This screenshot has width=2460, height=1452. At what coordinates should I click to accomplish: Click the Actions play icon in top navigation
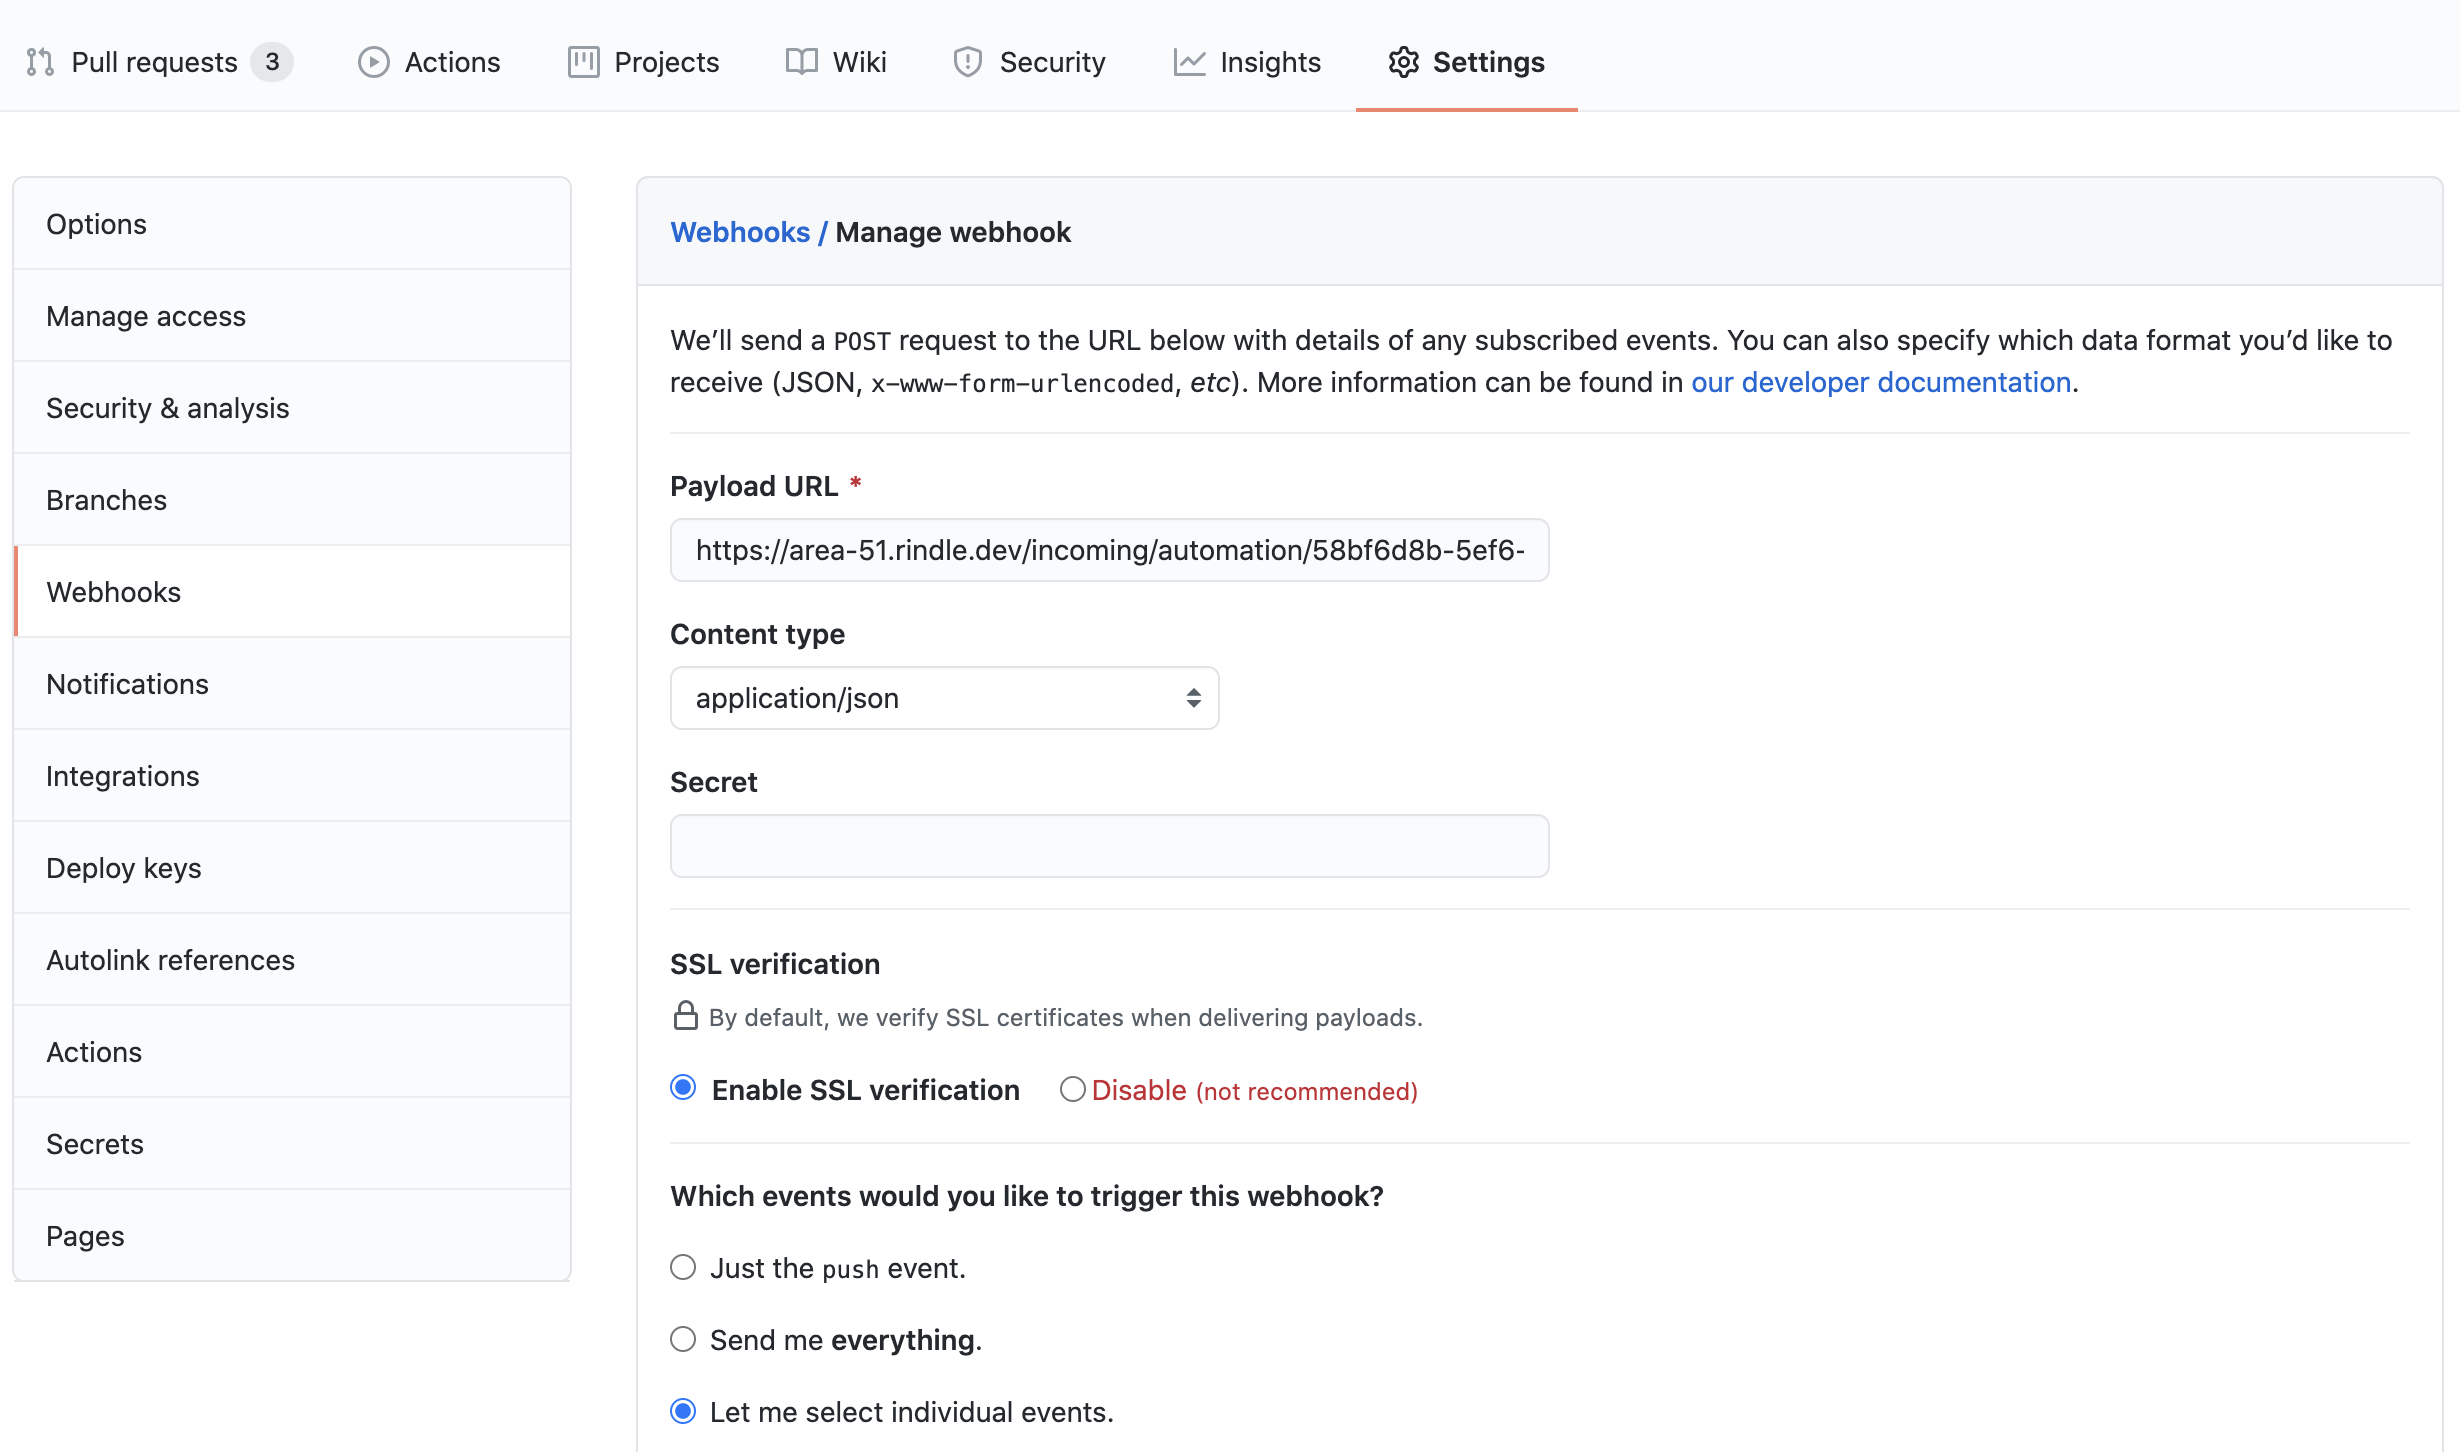373,62
